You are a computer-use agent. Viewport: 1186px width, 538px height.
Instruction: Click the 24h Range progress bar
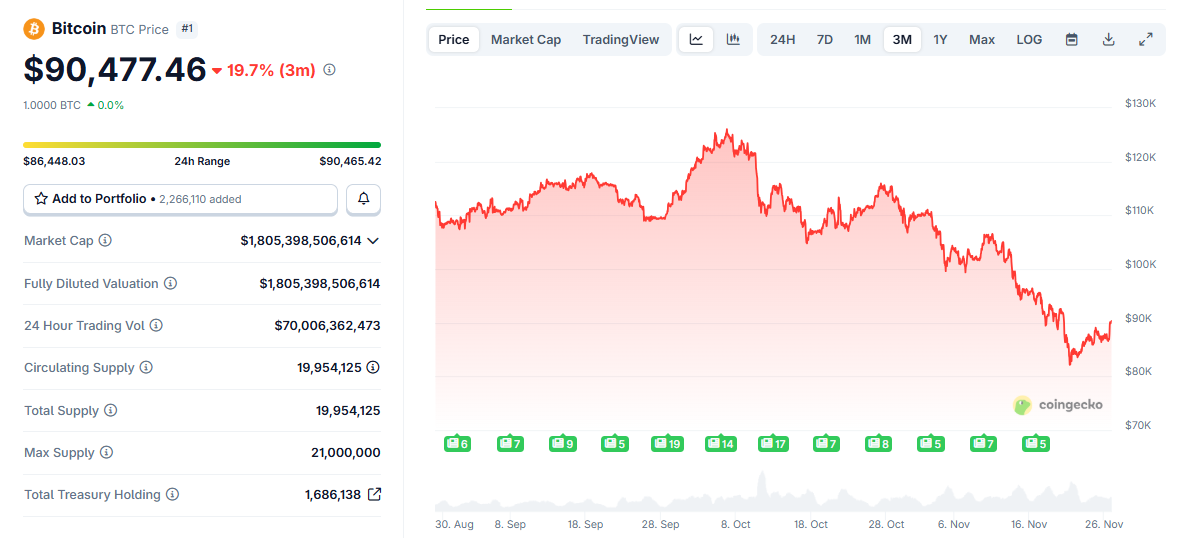click(202, 145)
